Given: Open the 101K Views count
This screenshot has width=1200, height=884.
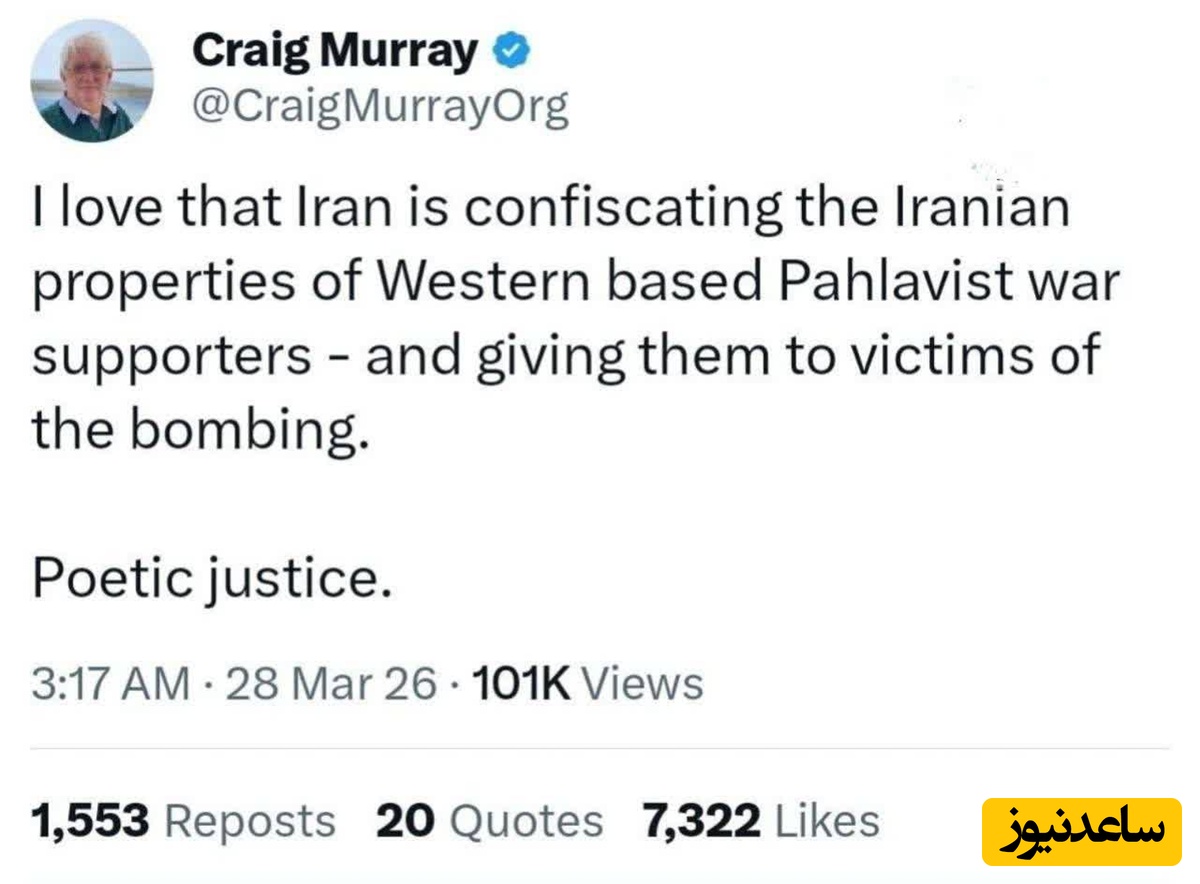Looking at the screenshot, I should (587, 684).
